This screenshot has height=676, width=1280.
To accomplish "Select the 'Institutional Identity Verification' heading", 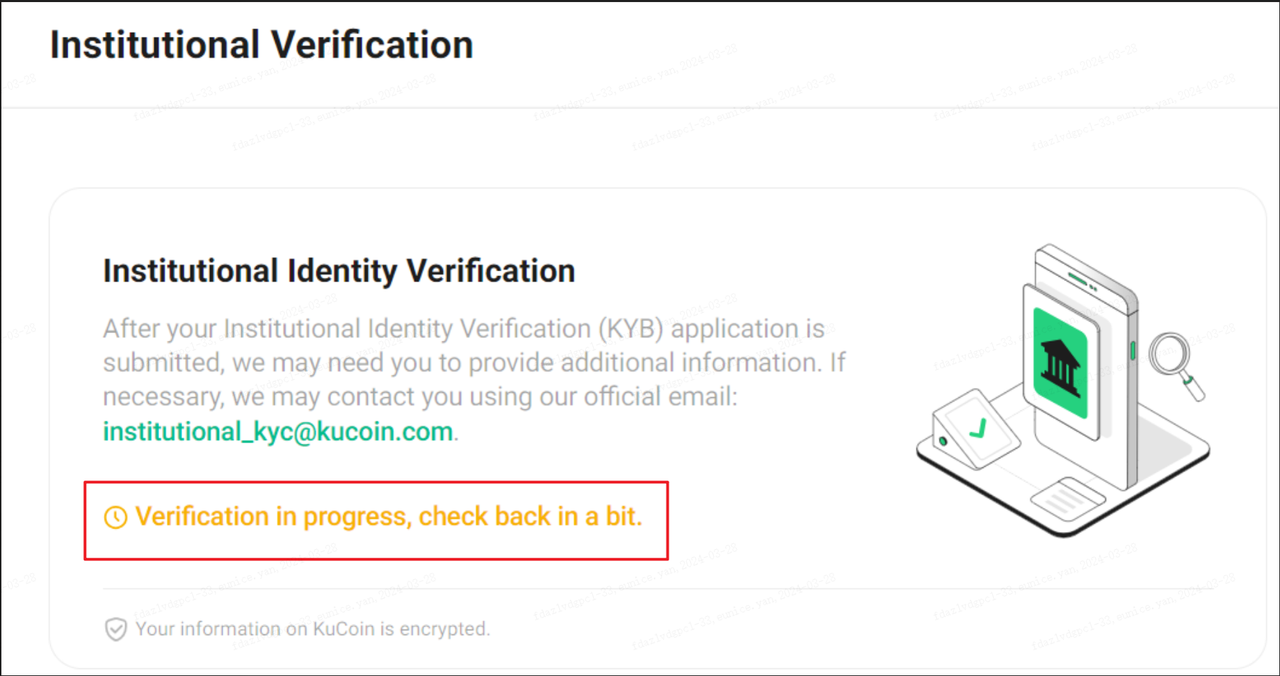I will (339, 271).
